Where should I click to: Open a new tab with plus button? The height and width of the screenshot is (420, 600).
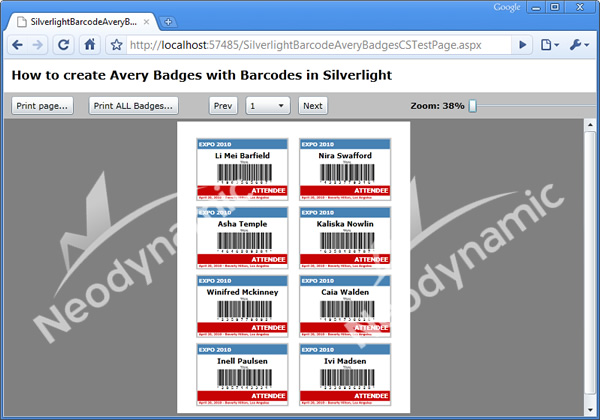(168, 22)
